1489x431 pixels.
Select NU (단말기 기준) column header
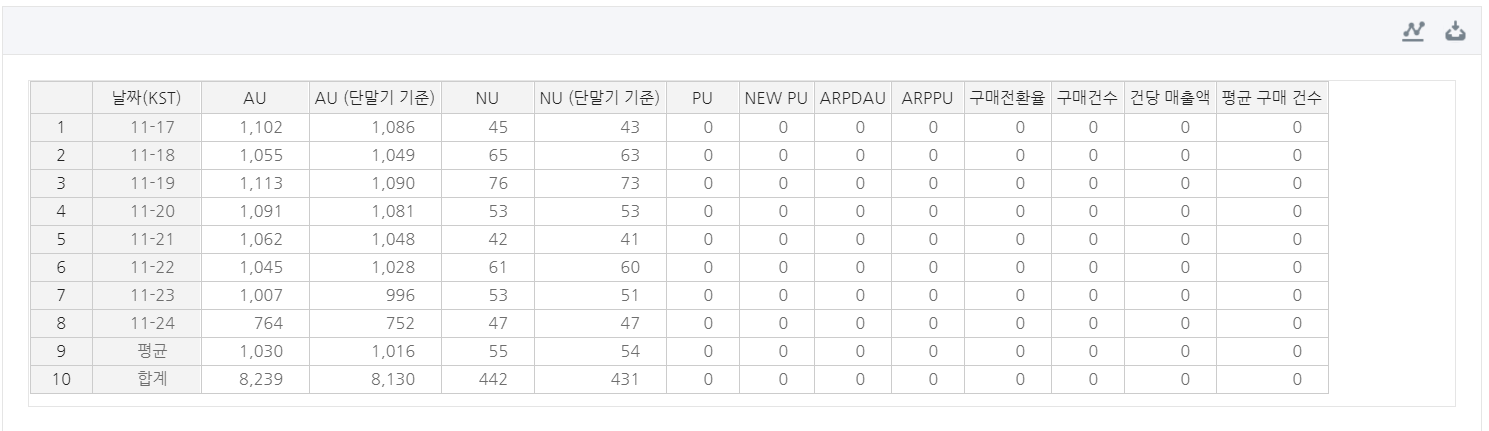(x=600, y=99)
